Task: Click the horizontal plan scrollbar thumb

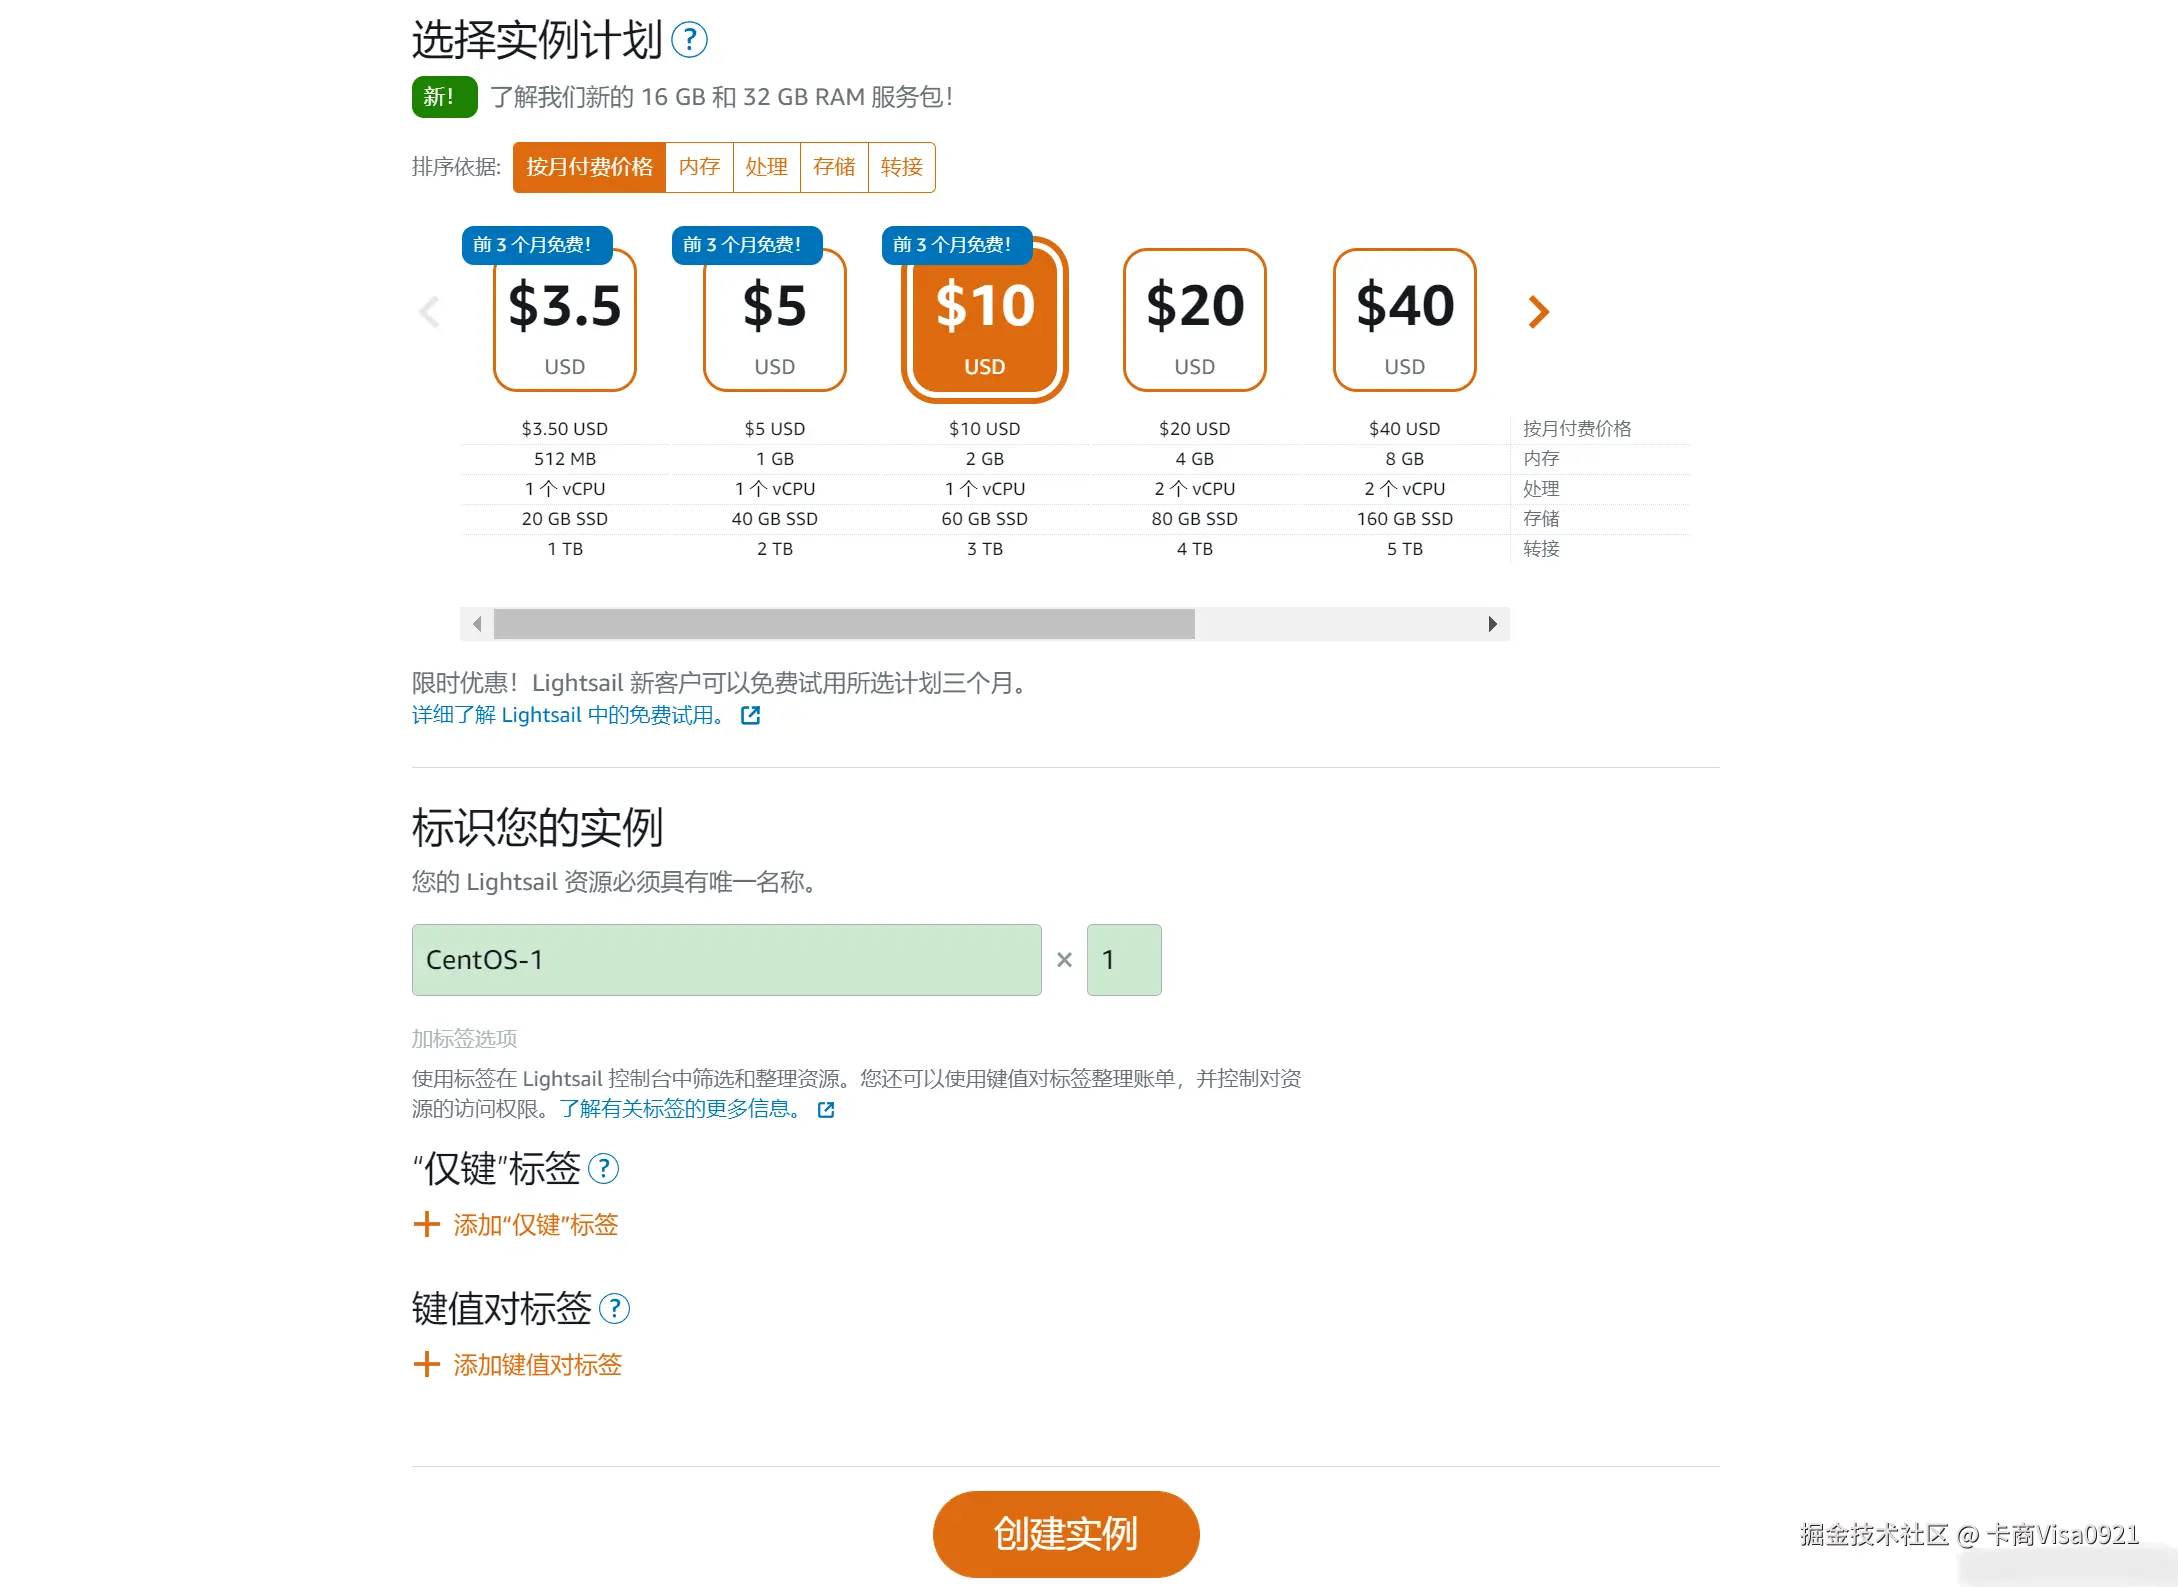Action: pyautogui.click(x=844, y=624)
